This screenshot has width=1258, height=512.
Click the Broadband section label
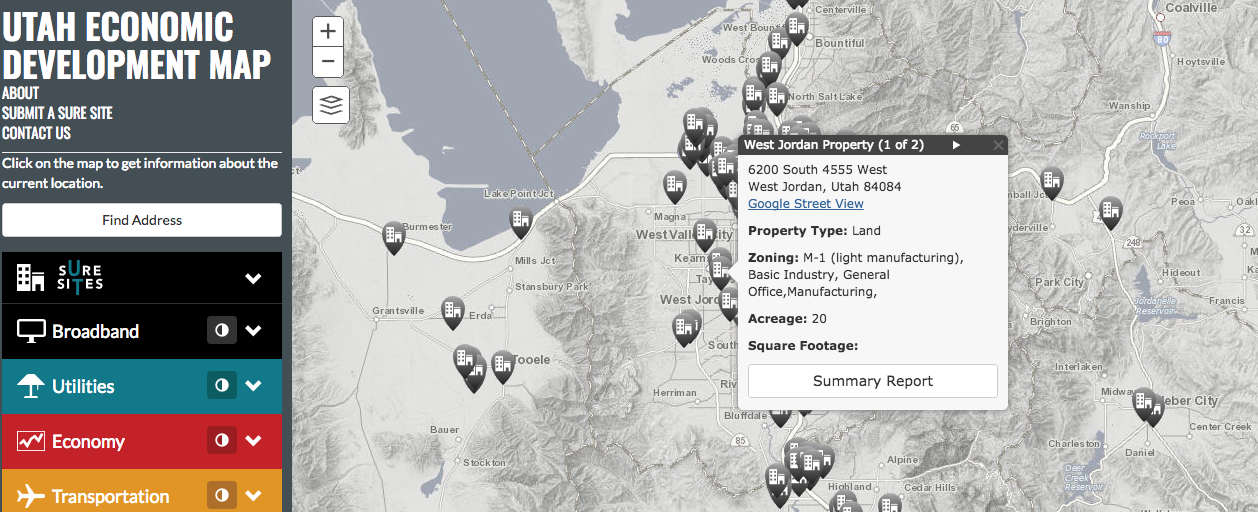(95, 331)
